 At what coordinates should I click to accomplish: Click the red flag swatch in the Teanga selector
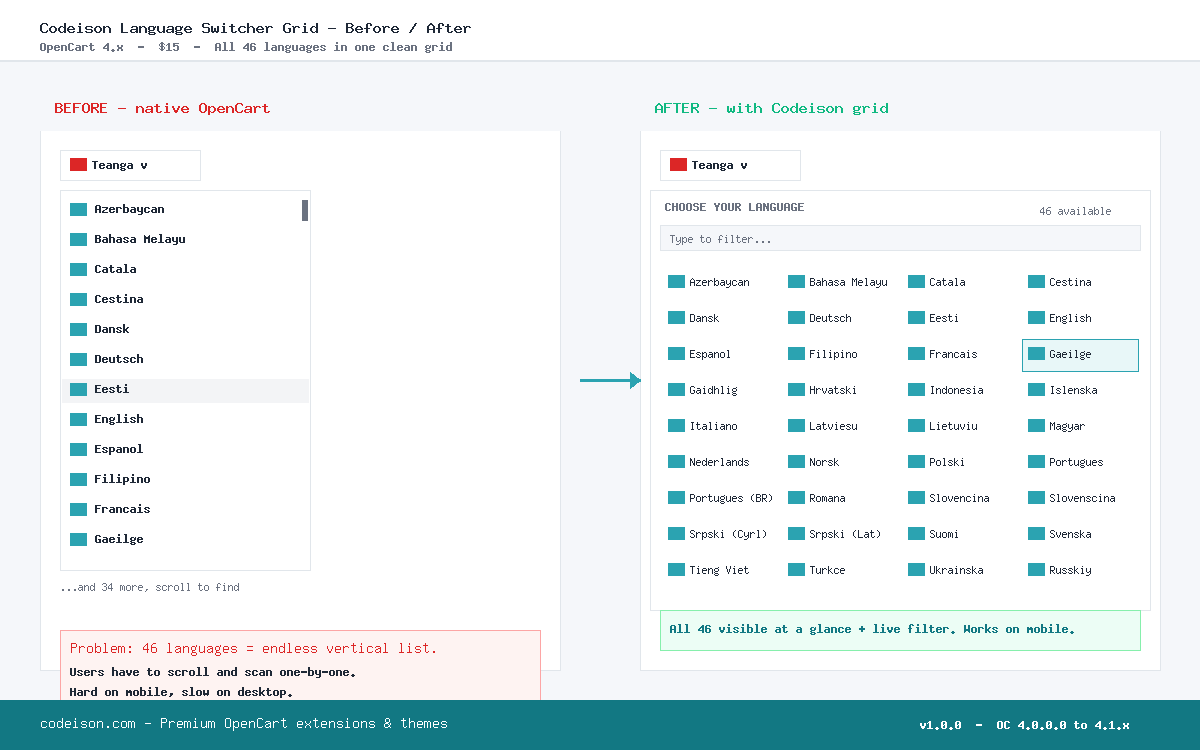(77, 165)
